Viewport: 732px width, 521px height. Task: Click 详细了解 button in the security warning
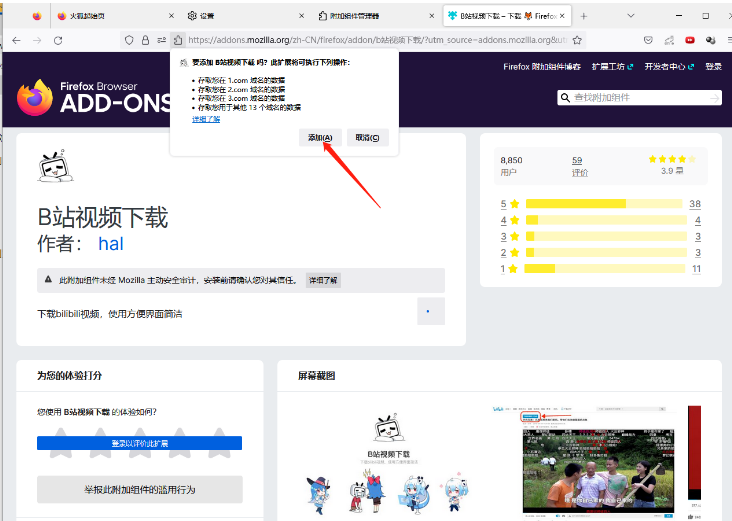323,281
